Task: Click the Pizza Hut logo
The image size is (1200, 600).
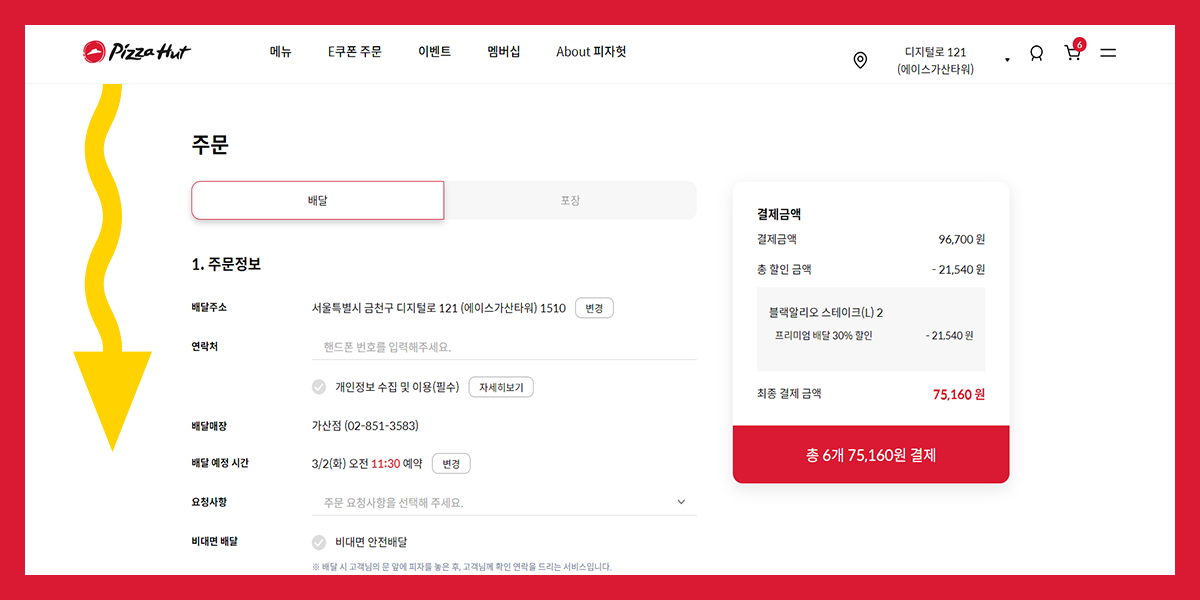Action: point(136,52)
